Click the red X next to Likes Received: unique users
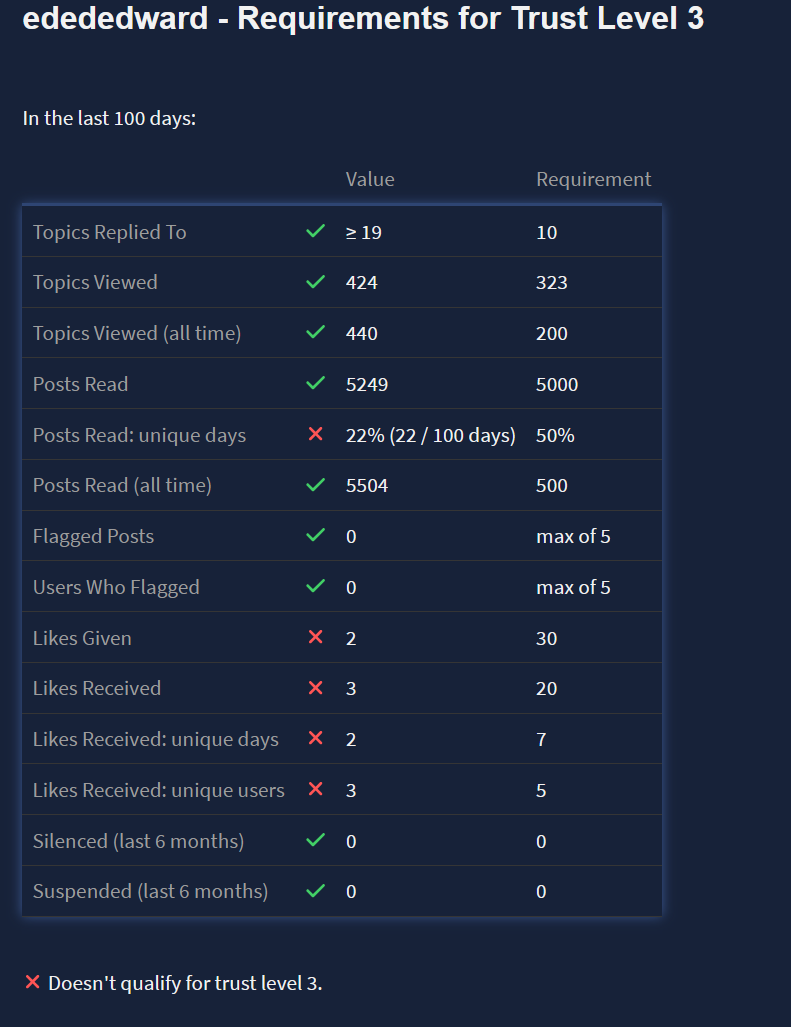 (316, 790)
